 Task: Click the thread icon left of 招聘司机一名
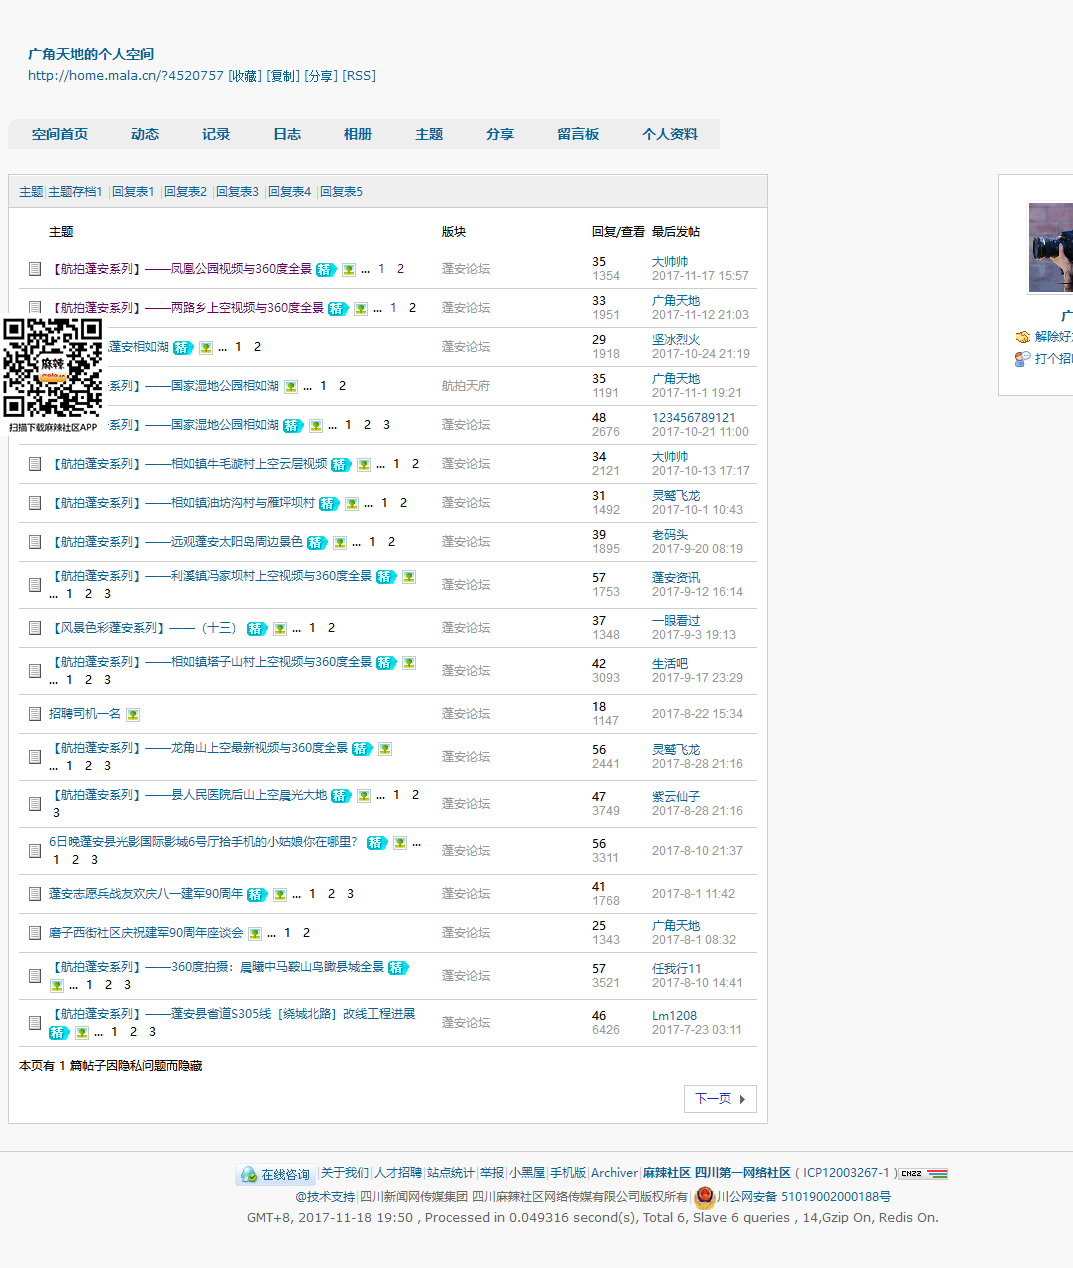34,714
